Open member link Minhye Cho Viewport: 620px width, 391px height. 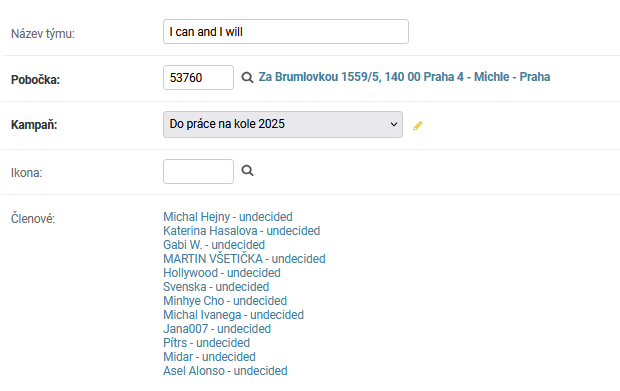[225, 301]
